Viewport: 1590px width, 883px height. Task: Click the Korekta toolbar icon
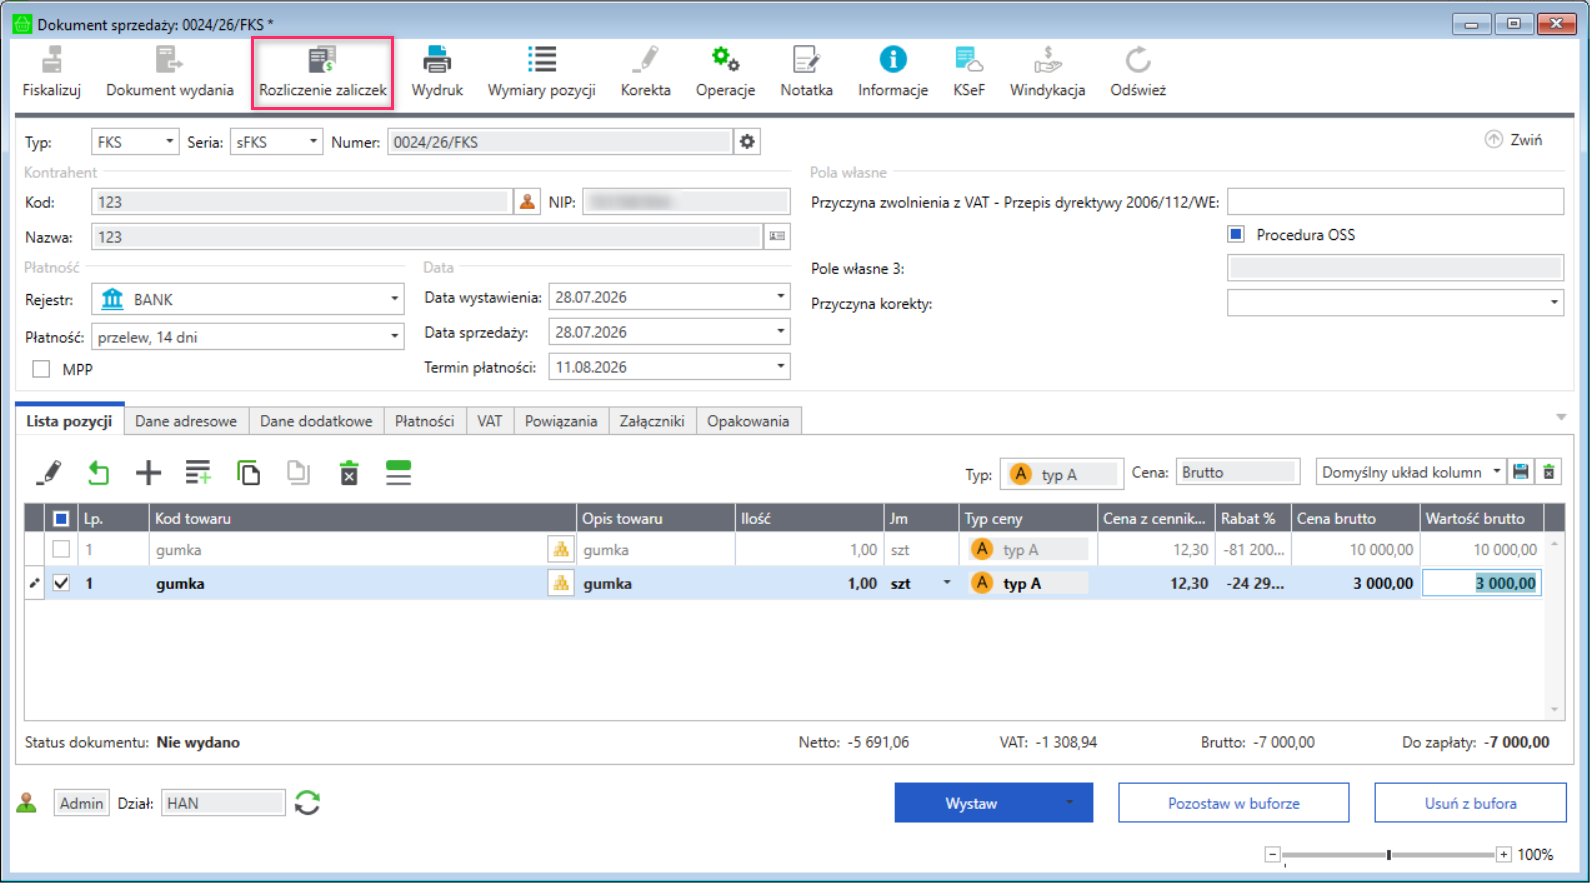[x=646, y=60]
